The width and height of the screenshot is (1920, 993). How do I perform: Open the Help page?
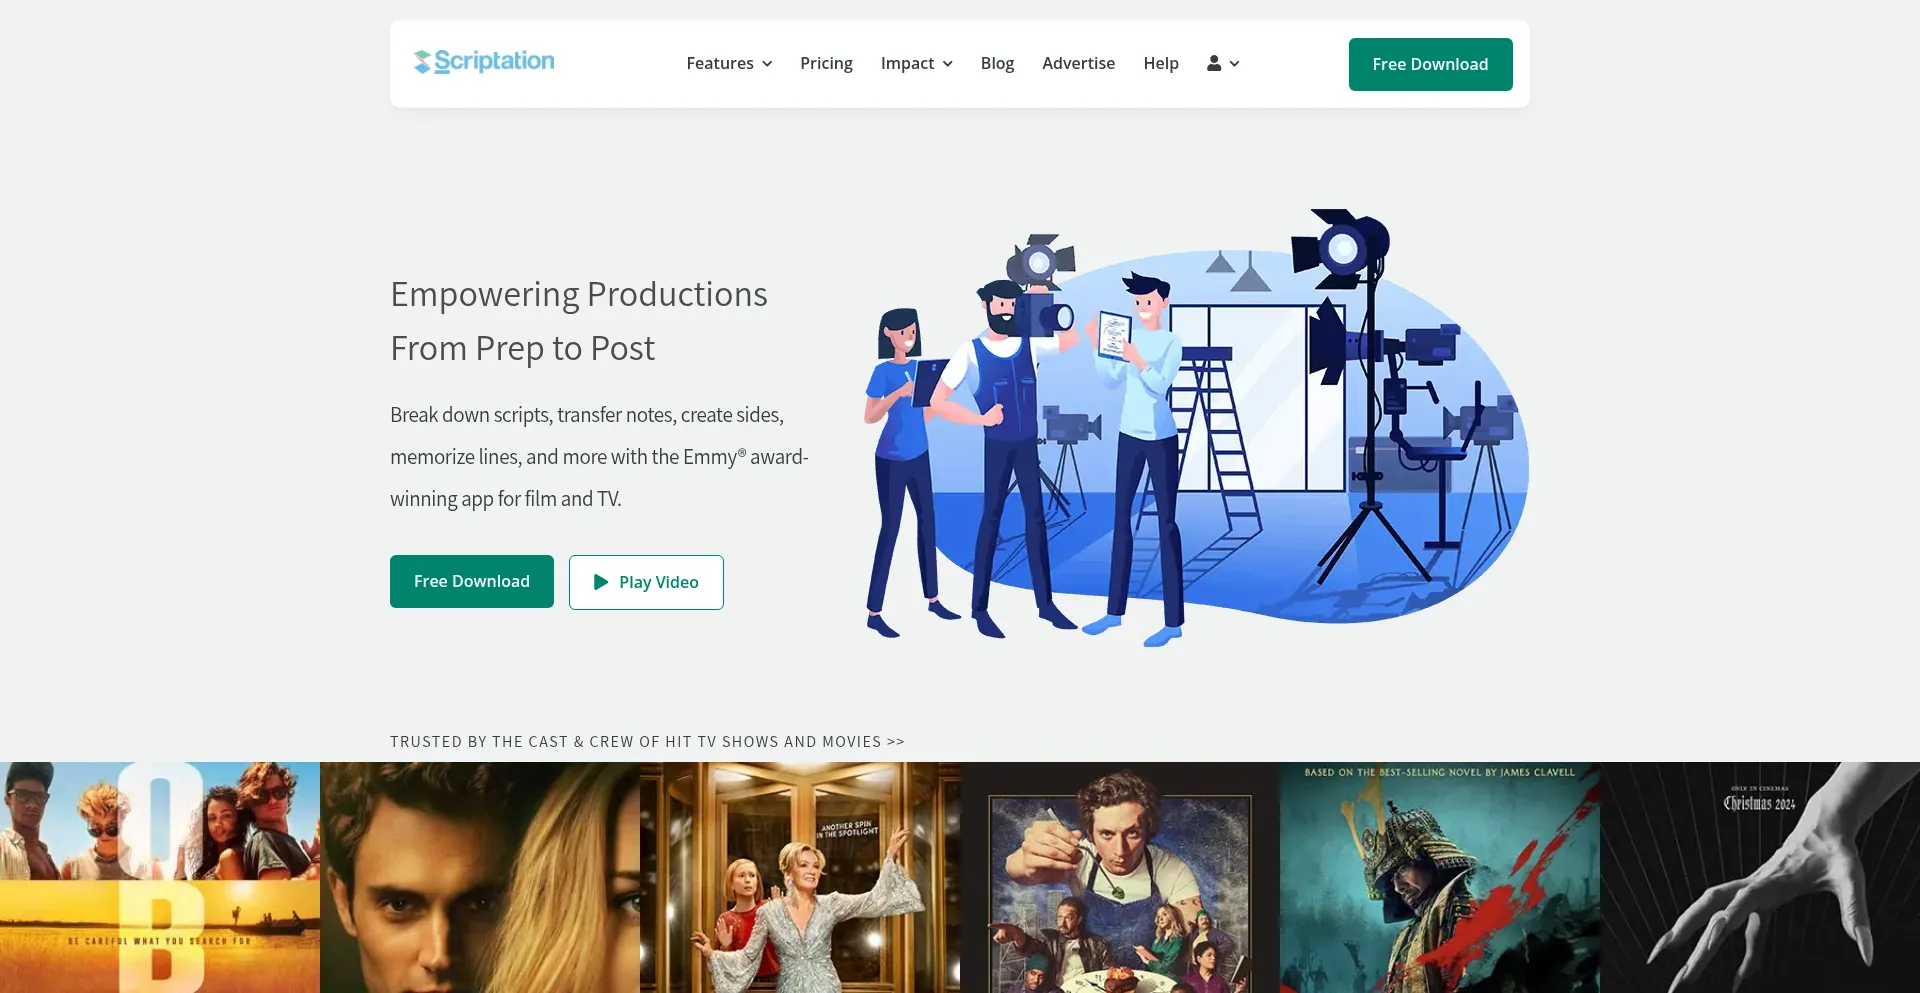[x=1160, y=63]
